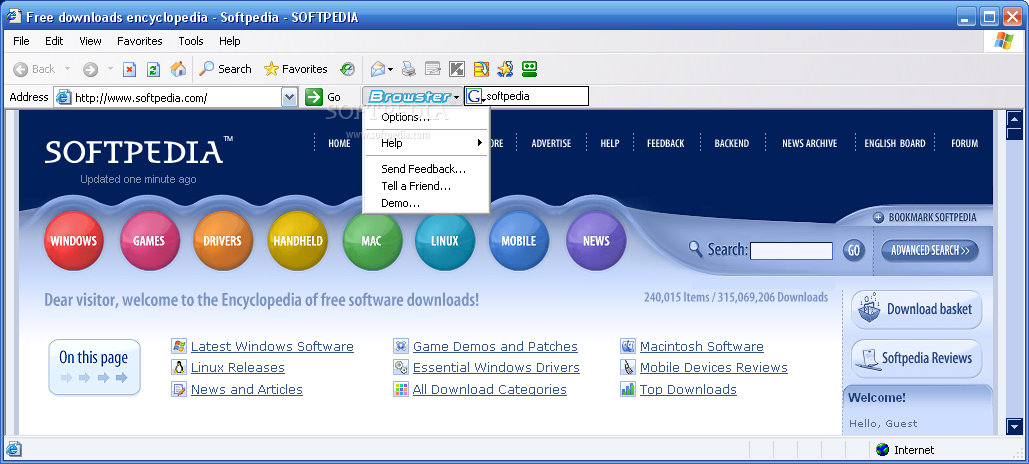This screenshot has height=464, width=1029.
Task: Toggle the Browster toolbar menu
Action: [413, 96]
